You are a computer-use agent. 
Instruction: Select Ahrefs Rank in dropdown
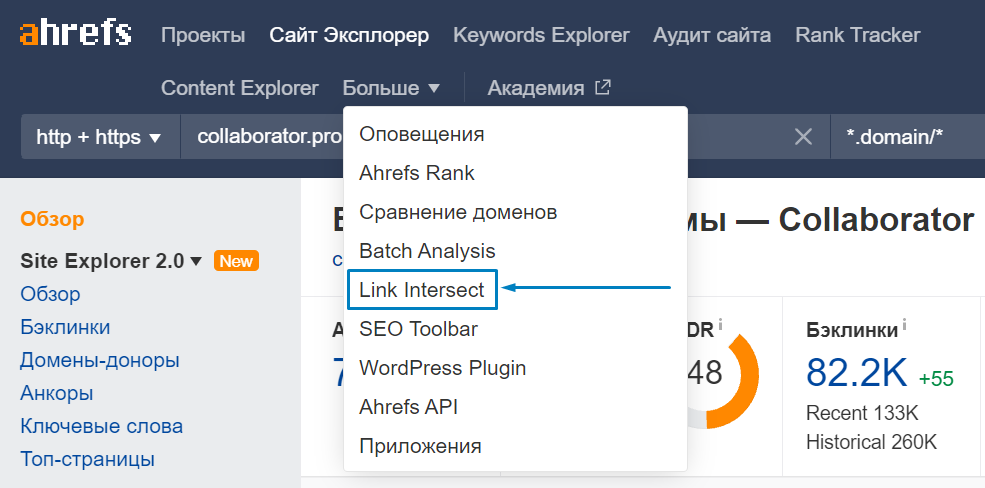coord(417,173)
